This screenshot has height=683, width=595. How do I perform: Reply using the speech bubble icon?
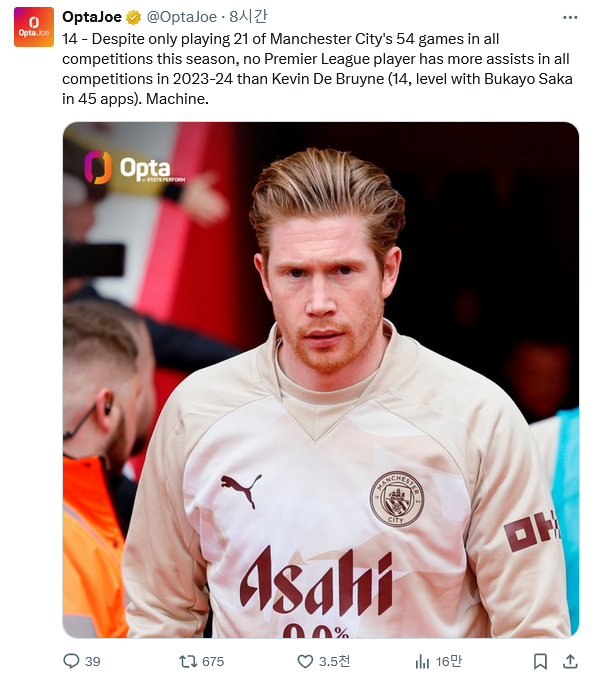click(x=71, y=661)
